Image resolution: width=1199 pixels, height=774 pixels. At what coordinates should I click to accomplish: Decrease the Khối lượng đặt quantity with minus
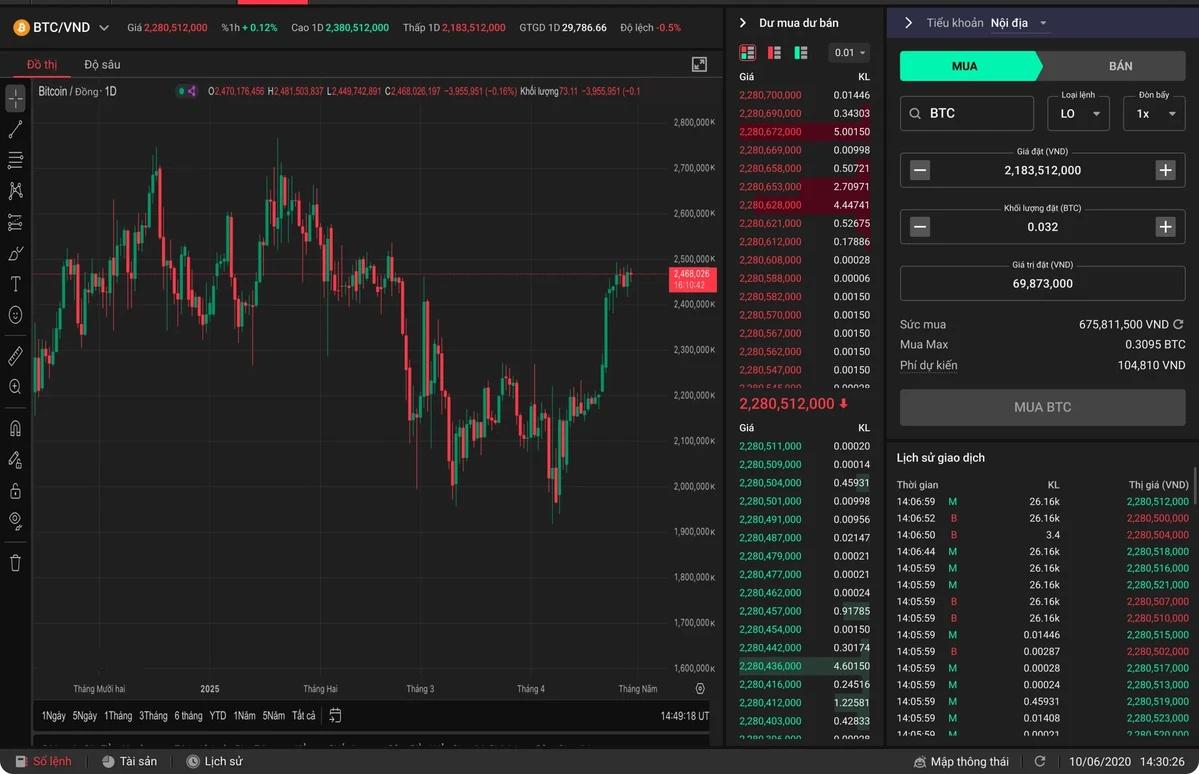coord(920,226)
